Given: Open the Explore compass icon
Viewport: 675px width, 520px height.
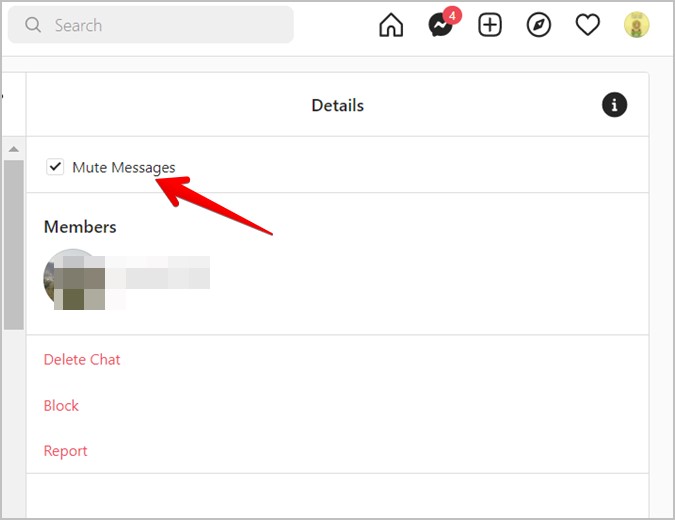Looking at the screenshot, I should (539, 25).
